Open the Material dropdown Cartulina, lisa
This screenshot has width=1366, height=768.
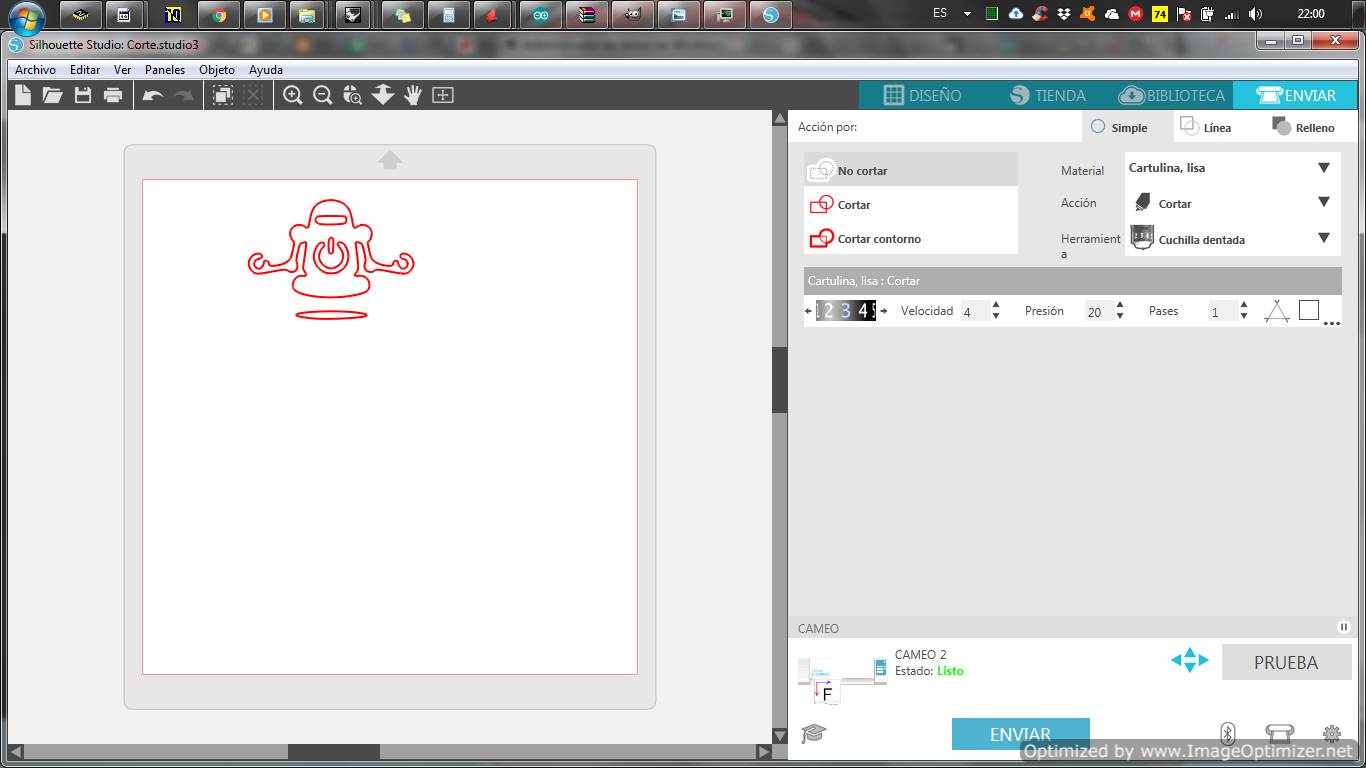coord(1231,168)
